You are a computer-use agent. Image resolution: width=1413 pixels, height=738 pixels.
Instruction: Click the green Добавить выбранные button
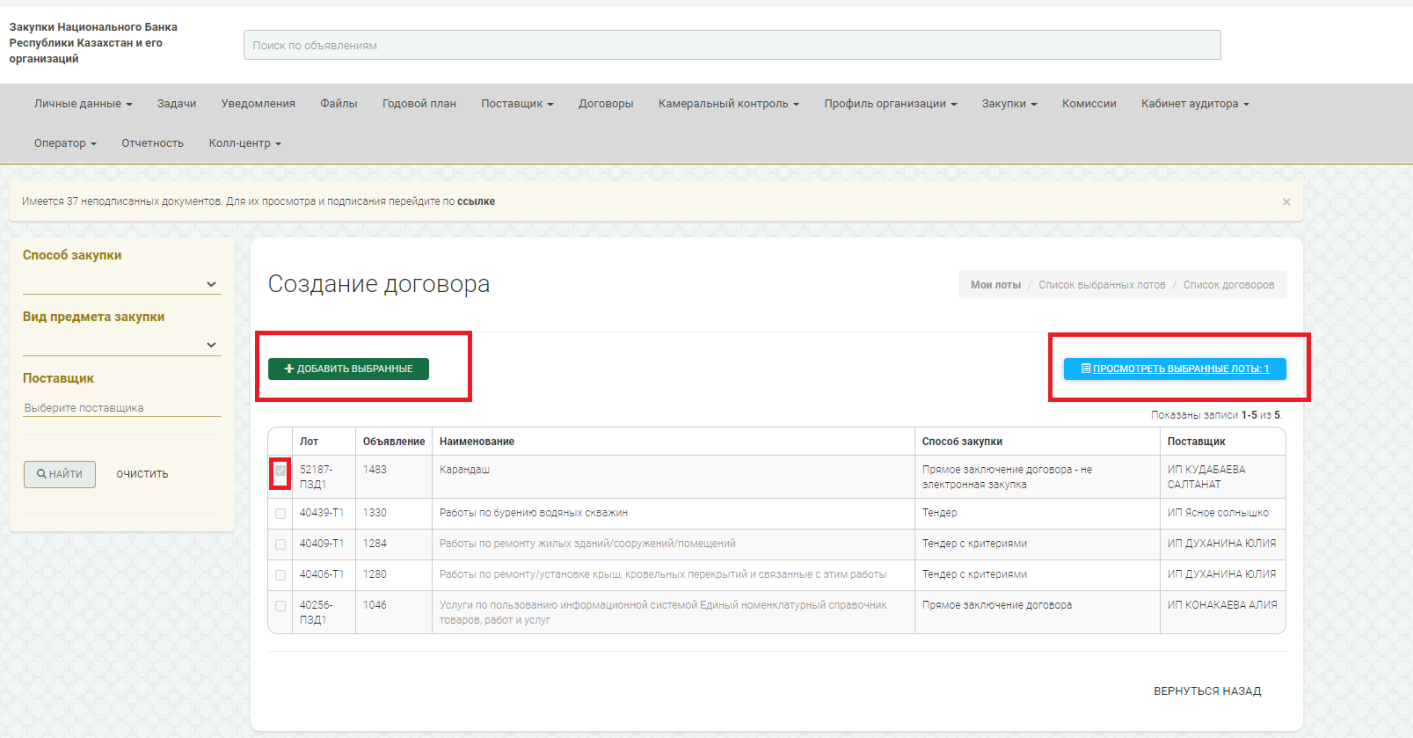click(348, 369)
